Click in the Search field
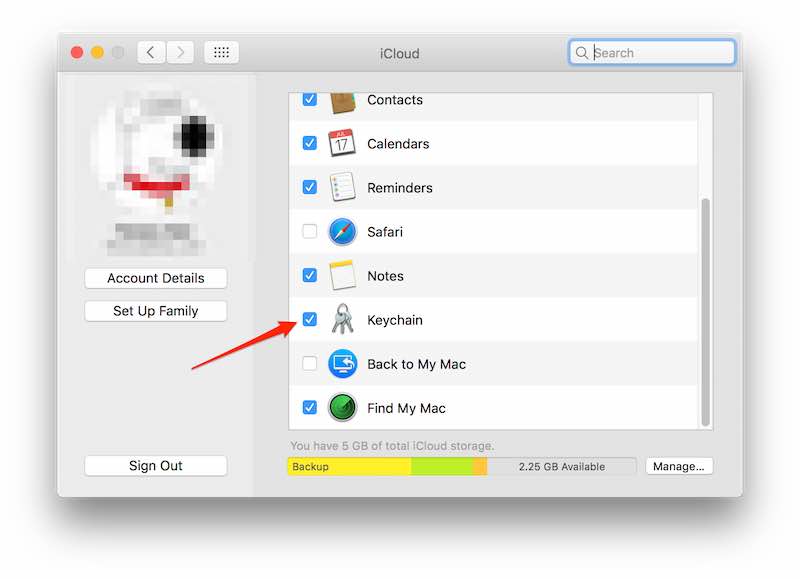 (x=652, y=53)
